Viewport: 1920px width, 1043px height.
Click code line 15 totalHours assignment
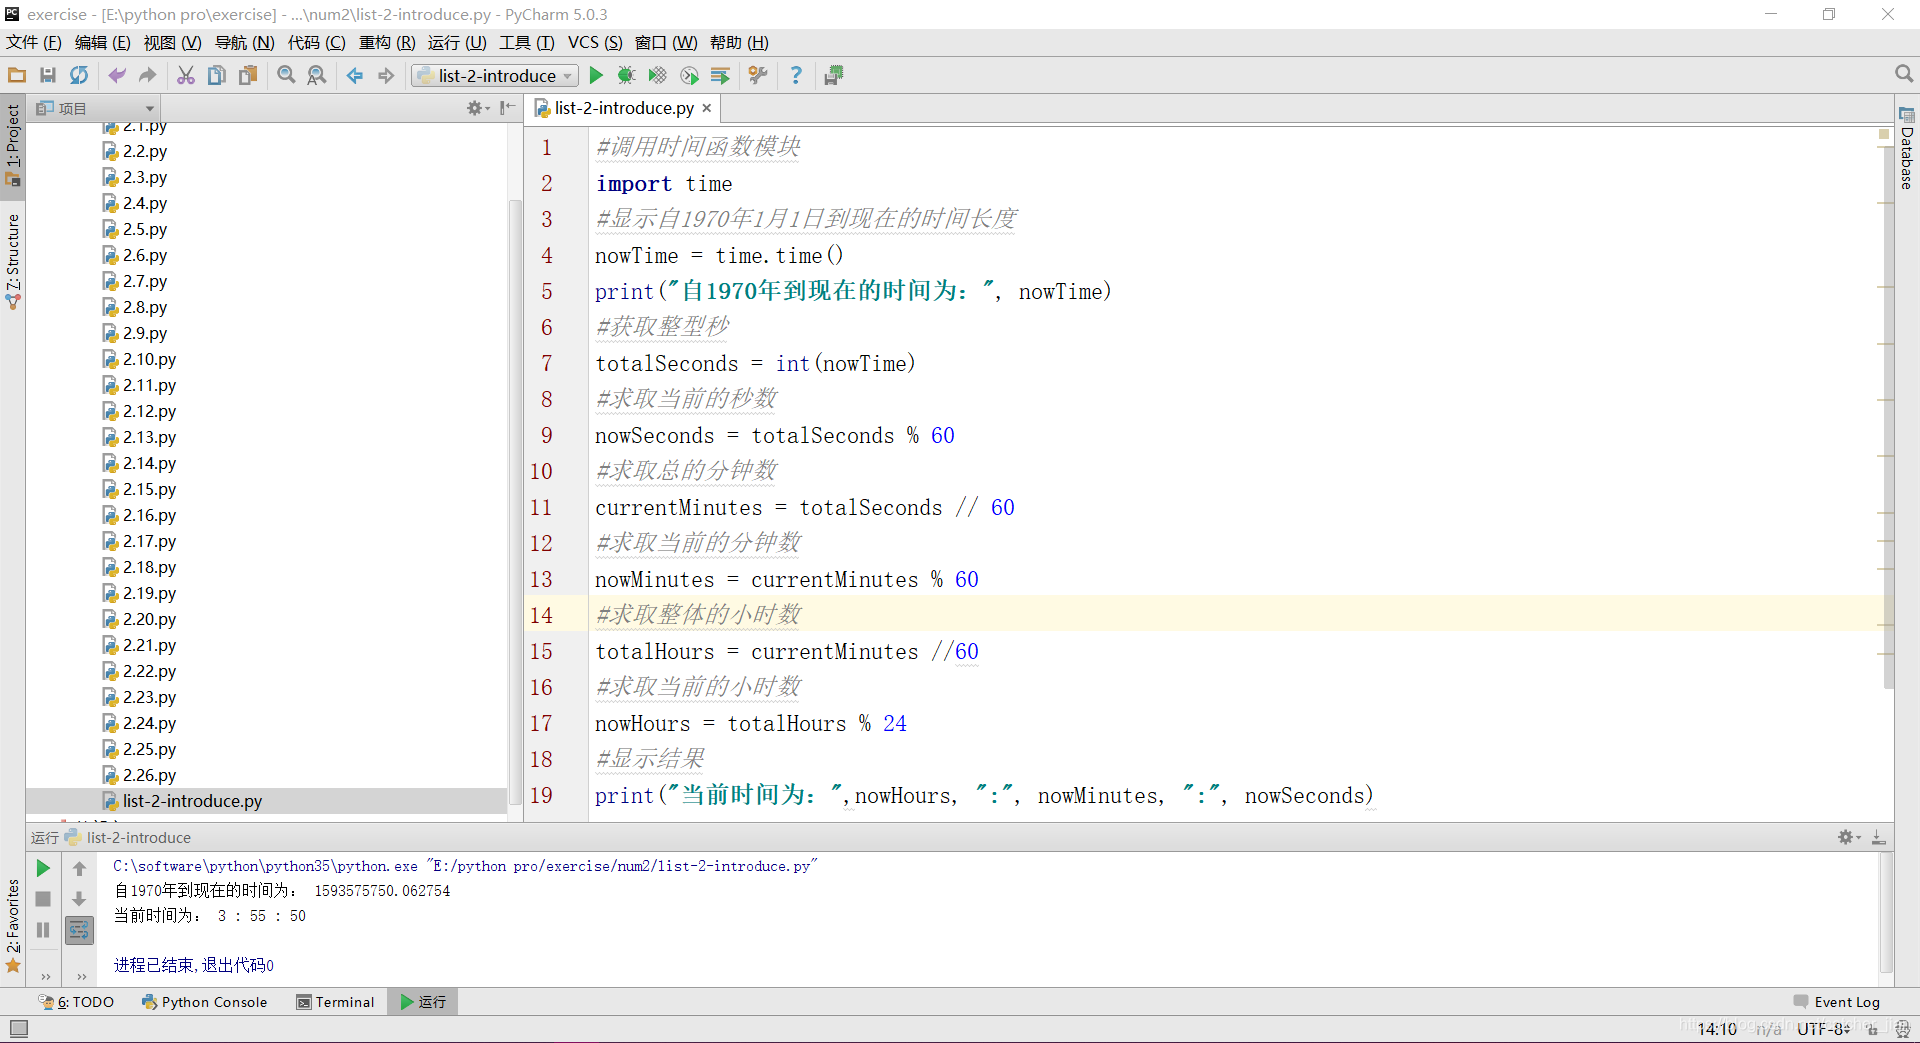click(x=787, y=652)
